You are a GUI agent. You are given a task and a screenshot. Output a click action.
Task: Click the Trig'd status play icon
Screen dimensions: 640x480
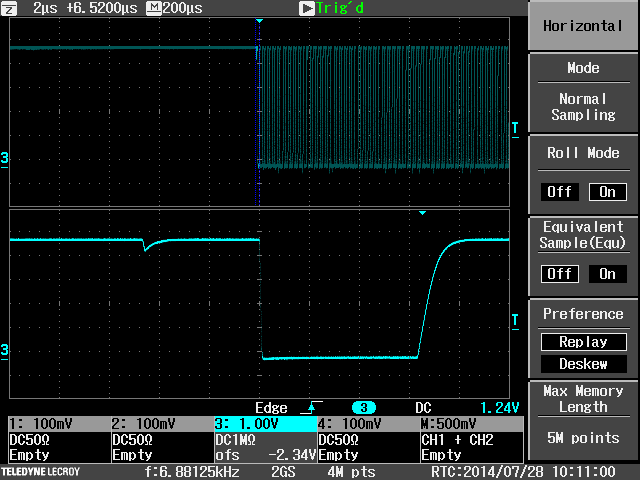tap(309, 8)
